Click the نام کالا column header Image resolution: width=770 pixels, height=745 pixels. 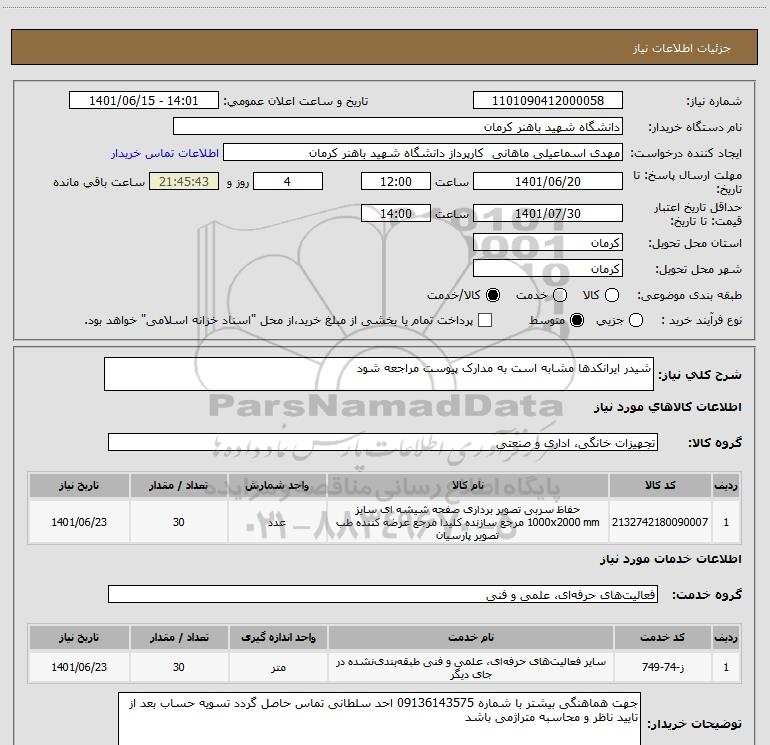point(468,485)
